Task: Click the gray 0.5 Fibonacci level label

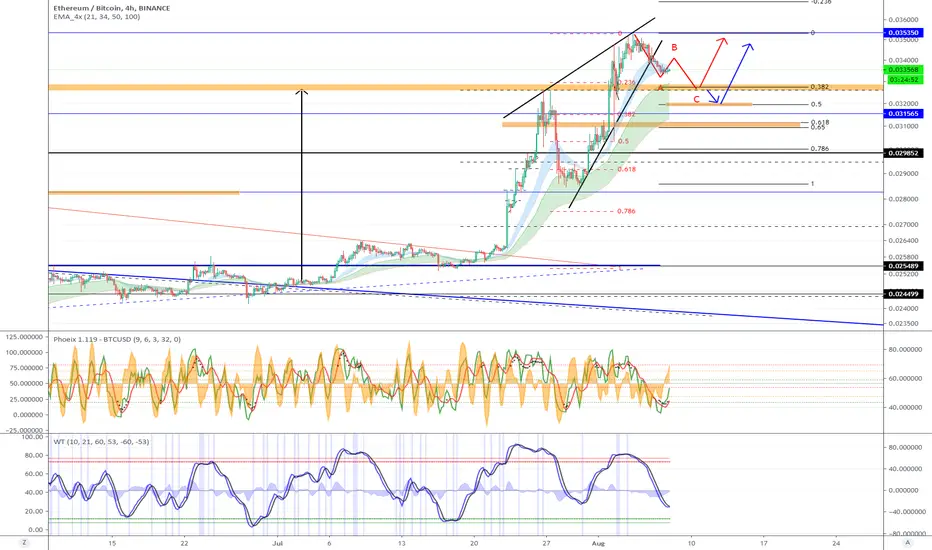Action: click(816, 104)
